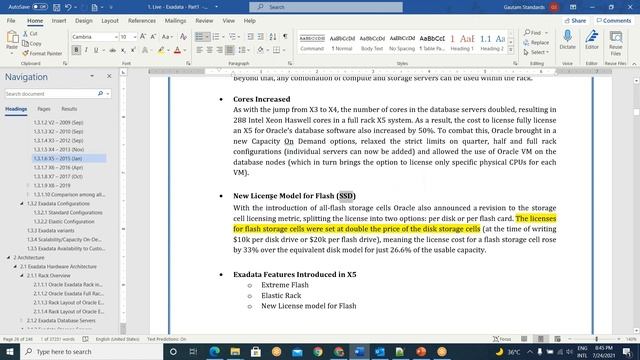Click the Borders icon

[x=276, y=50]
